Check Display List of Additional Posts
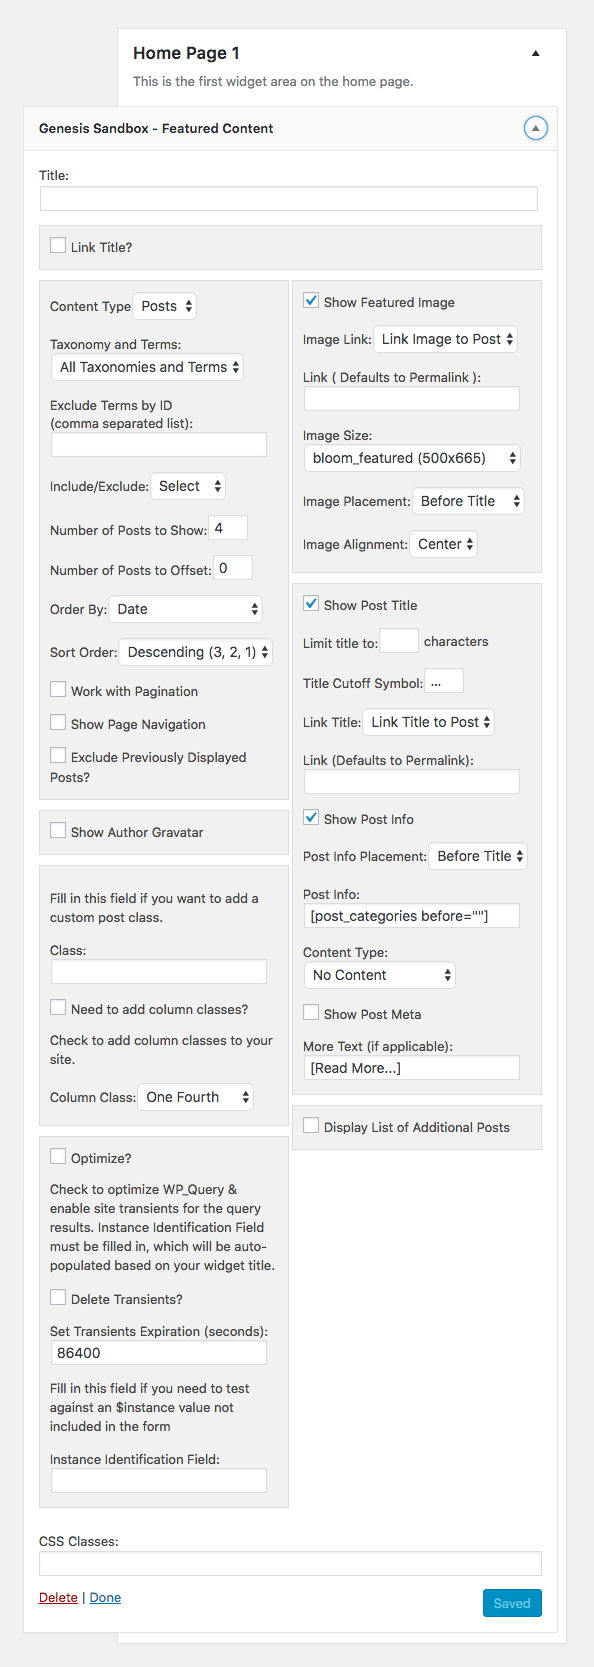This screenshot has height=1667, width=594. coord(311,1126)
